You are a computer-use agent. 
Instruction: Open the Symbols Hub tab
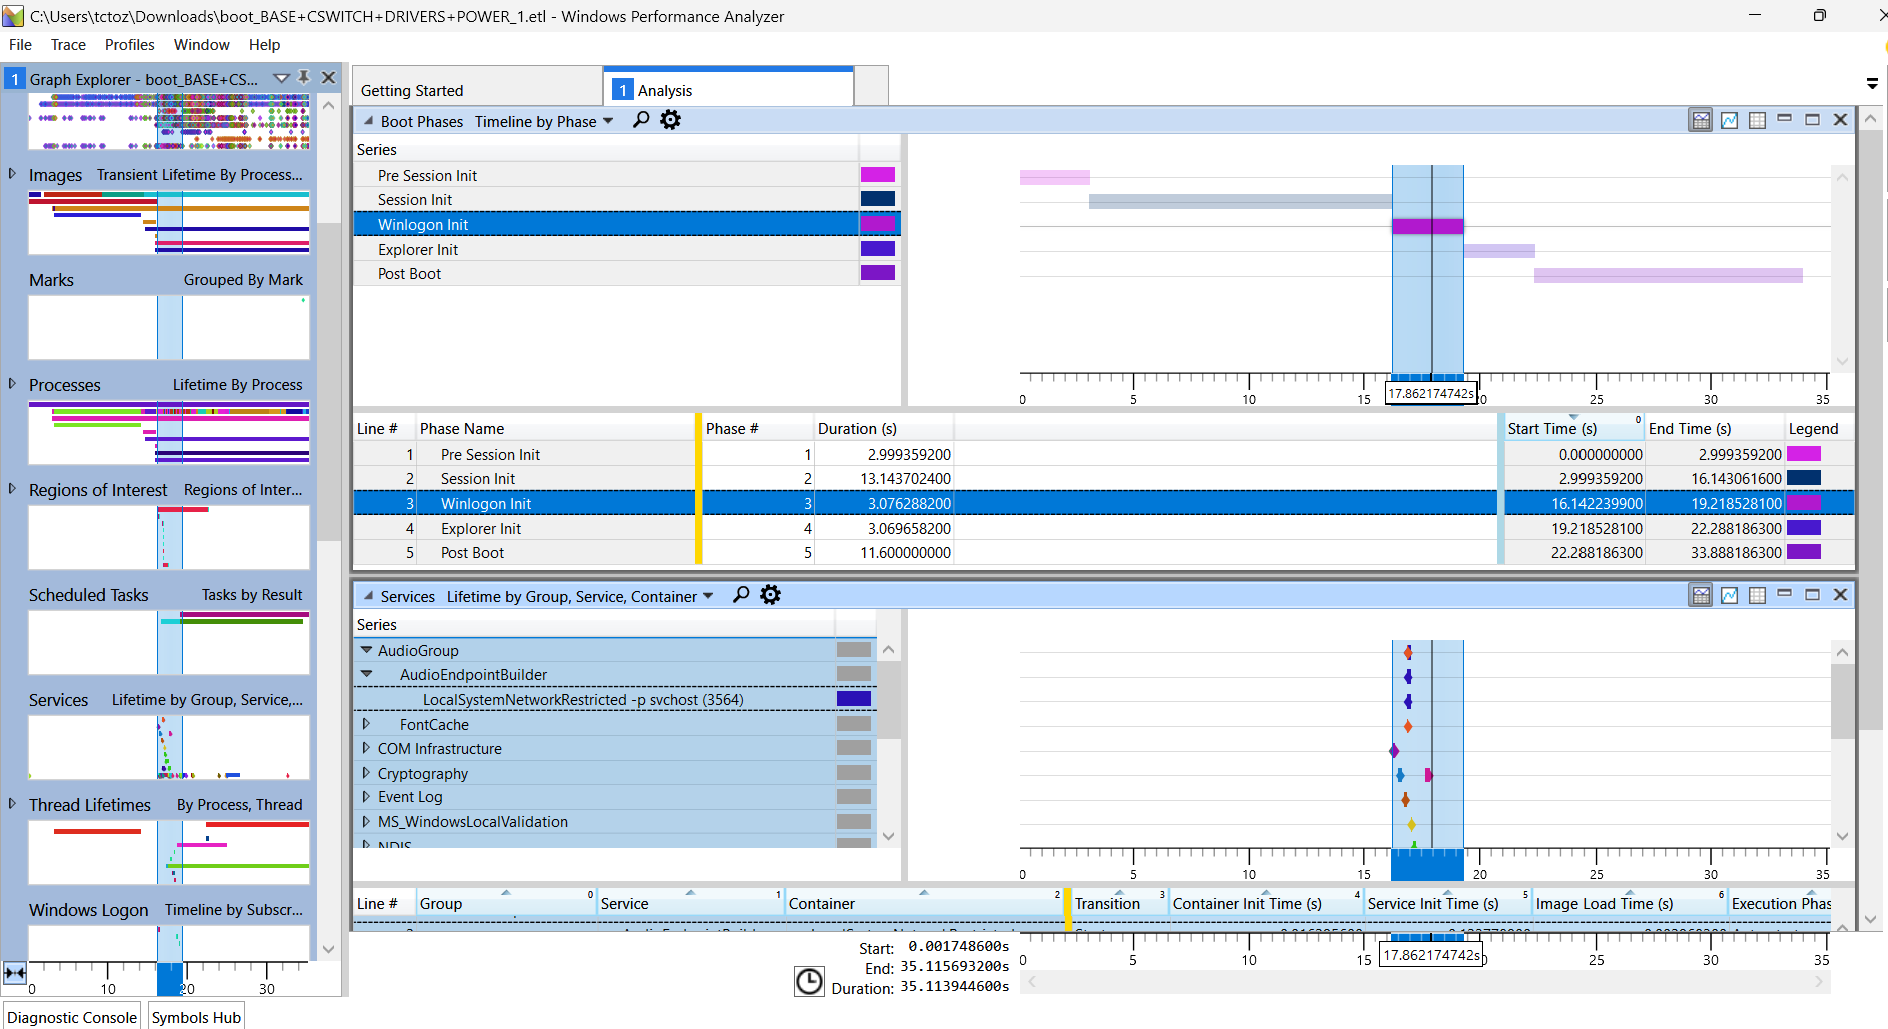click(x=196, y=1017)
